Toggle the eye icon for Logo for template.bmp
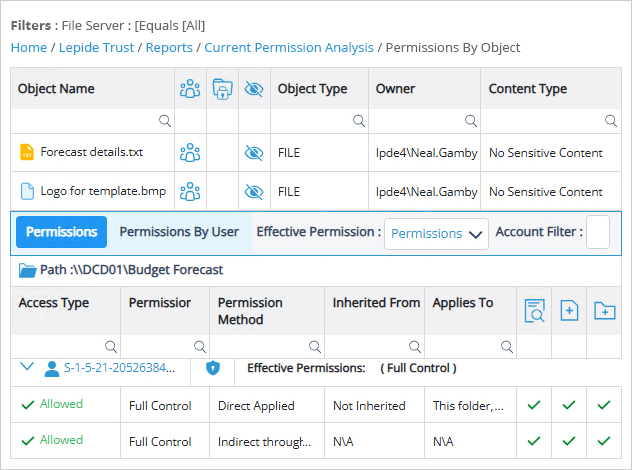Viewport: 632px width, 470px height. [x=254, y=191]
